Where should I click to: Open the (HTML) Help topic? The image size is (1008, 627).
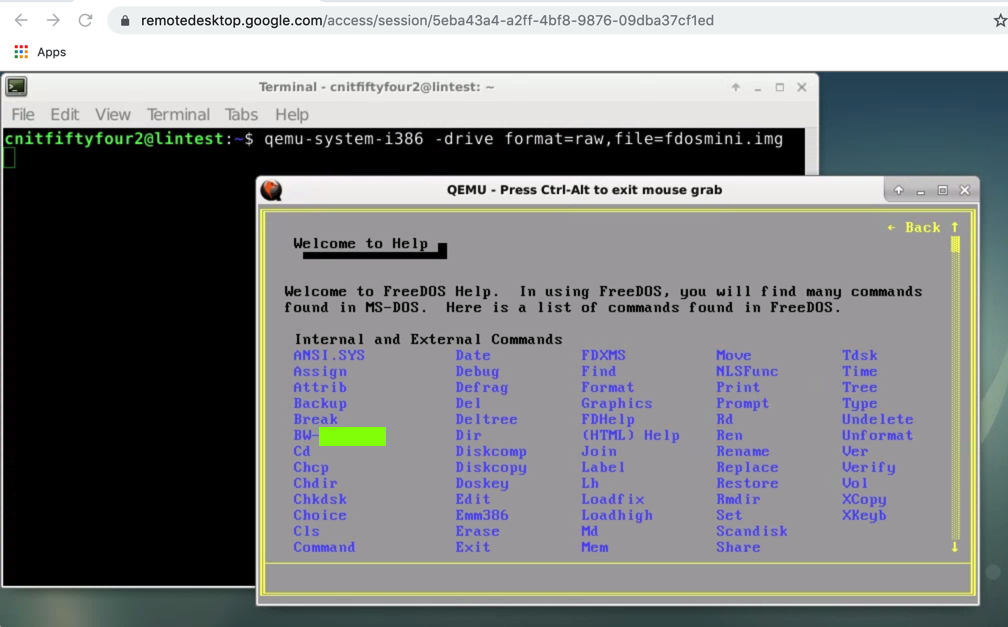[x=631, y=435]
